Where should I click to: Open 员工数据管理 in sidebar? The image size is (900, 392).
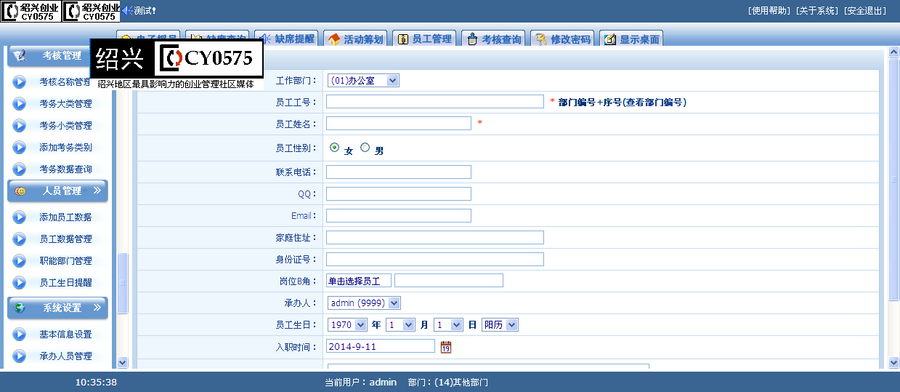[65, 239]
